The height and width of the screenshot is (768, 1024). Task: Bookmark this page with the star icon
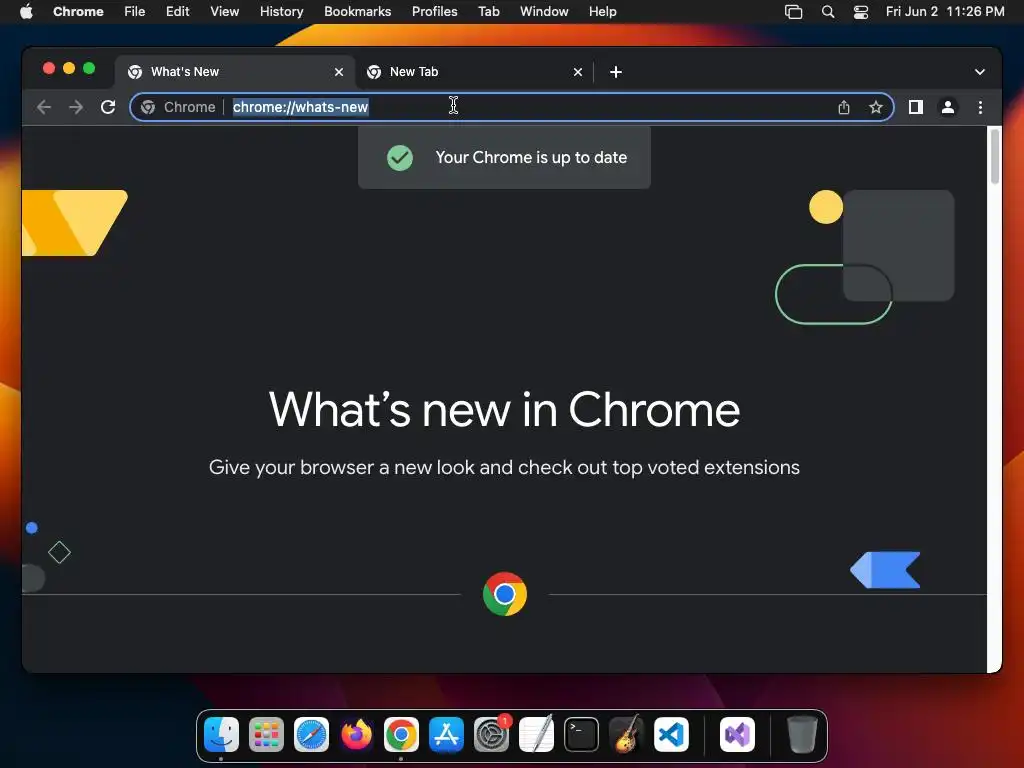pos(876,107)
